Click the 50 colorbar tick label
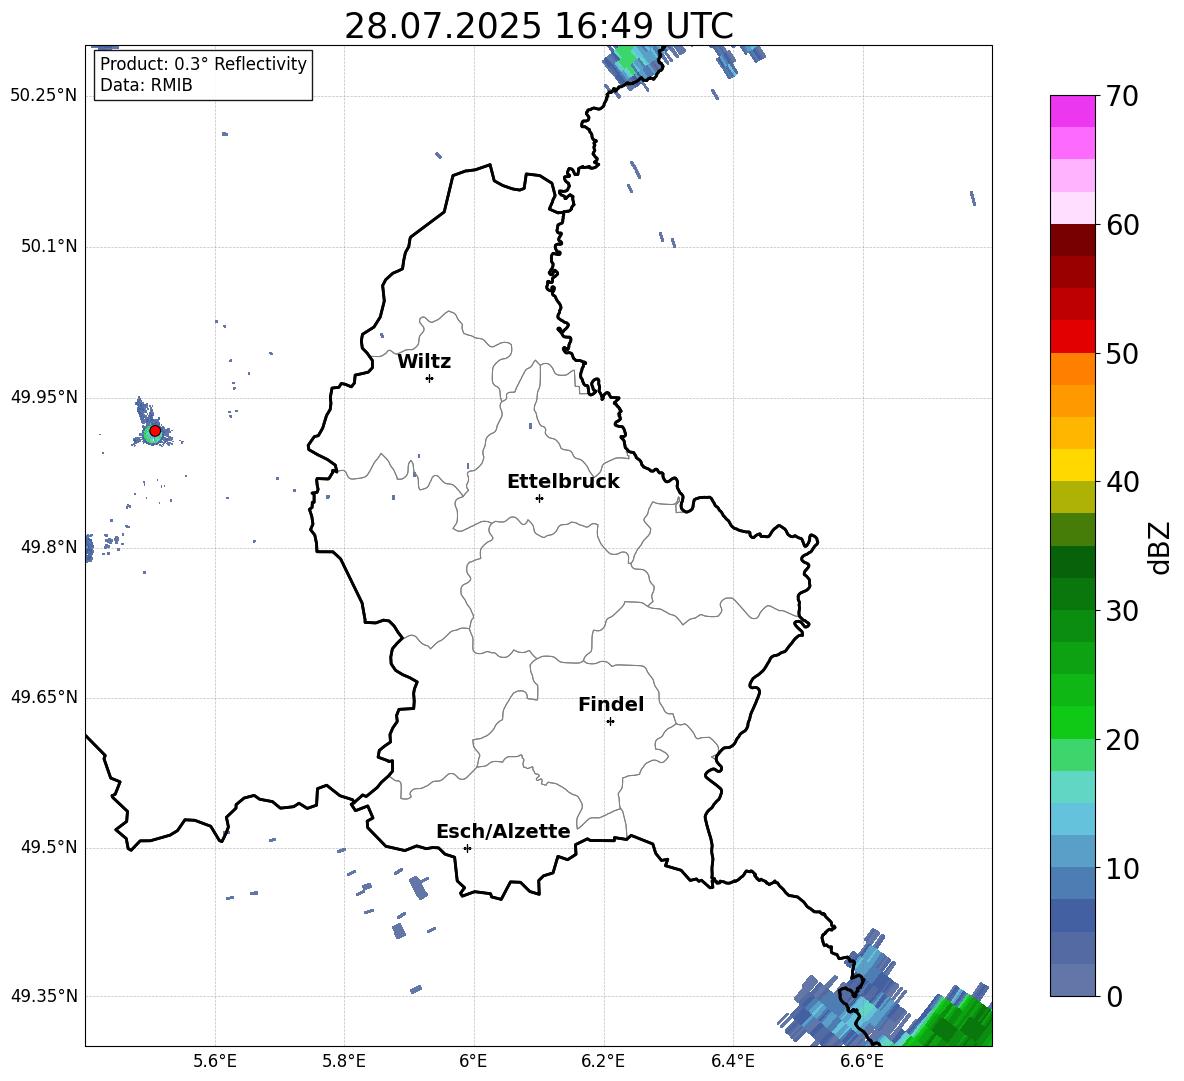Image resolution: width=1184 pixels, height=1081 pixels. (1122, 354)
